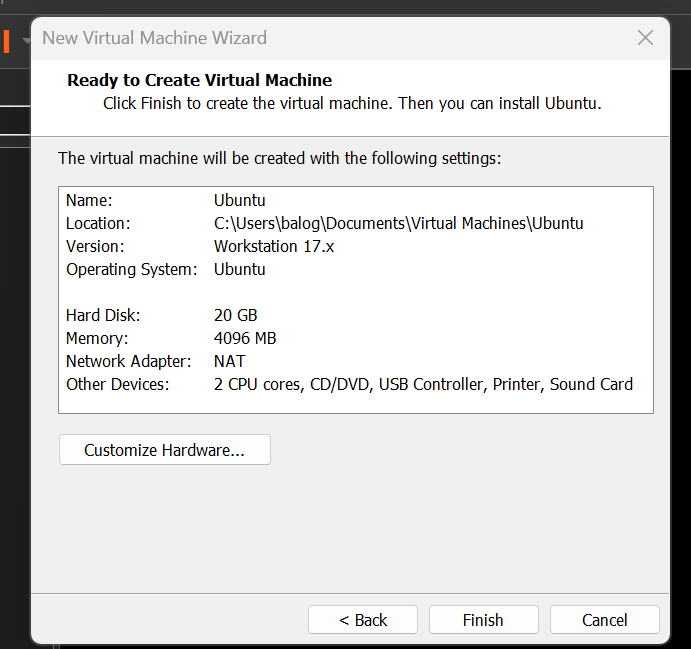The height and width of the screenshot is (649, 691).
Task: Click the Name label in settings list
Action: (89, 200)
